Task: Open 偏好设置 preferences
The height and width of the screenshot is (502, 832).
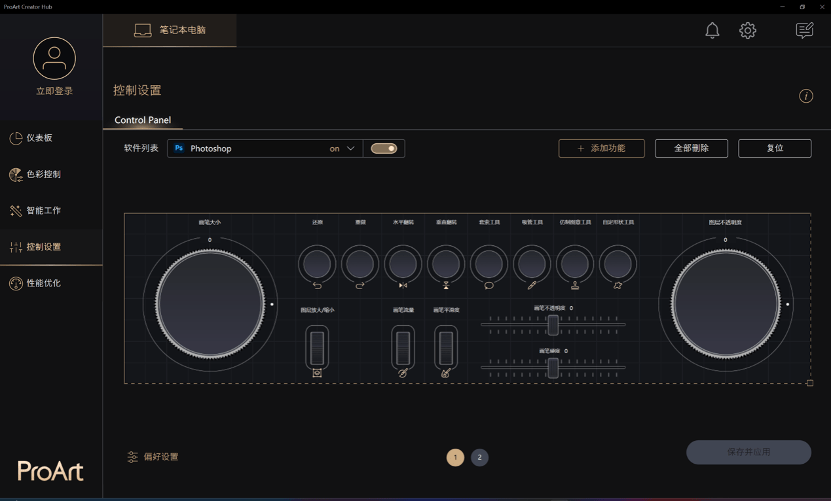Action: [152, 457]
